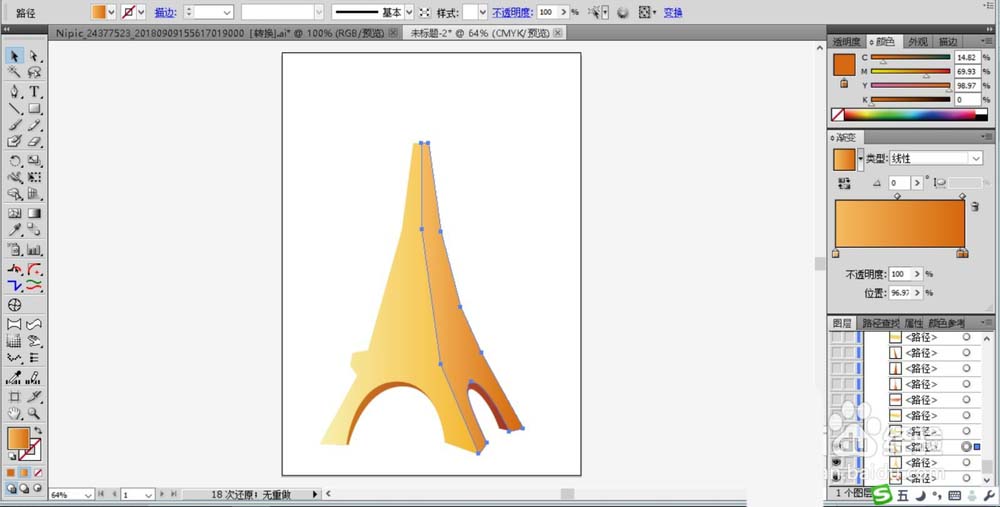
Task: Set the toolbox paint mode to None
Action: (x=38, y=473)
